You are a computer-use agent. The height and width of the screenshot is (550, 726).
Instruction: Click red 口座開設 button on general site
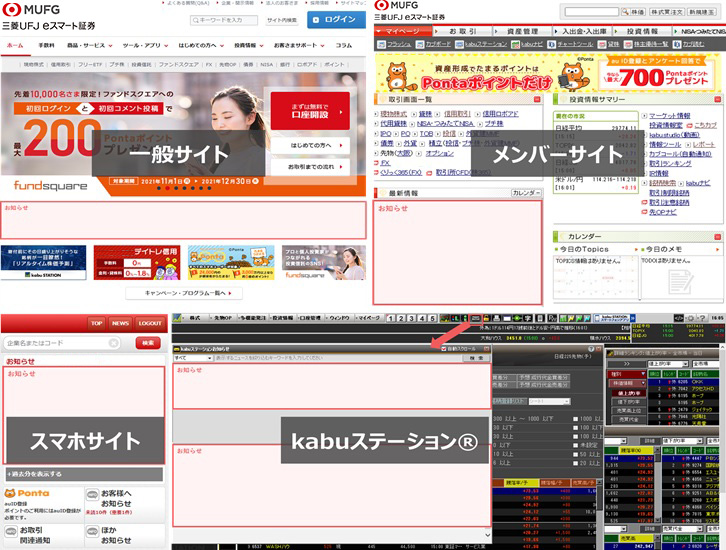pos(310,111)
